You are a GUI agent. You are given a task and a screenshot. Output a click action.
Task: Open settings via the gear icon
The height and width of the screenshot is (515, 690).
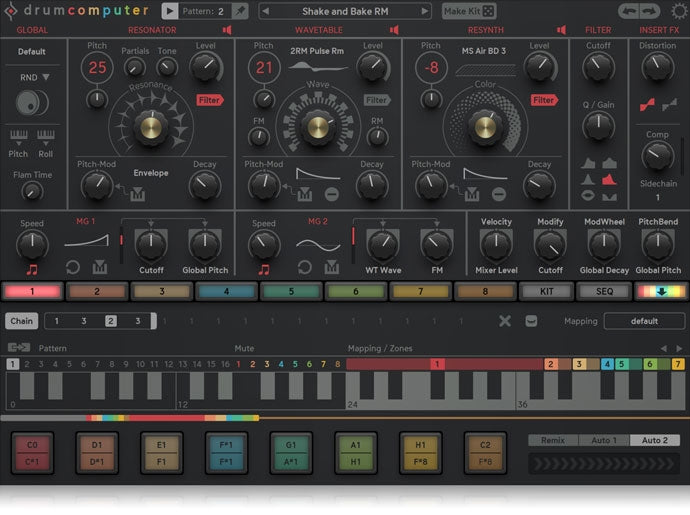point(679,11)
